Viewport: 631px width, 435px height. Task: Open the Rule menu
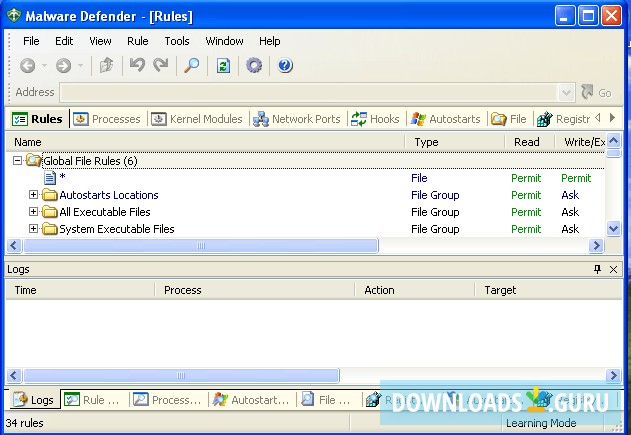[x=138, y=41]
